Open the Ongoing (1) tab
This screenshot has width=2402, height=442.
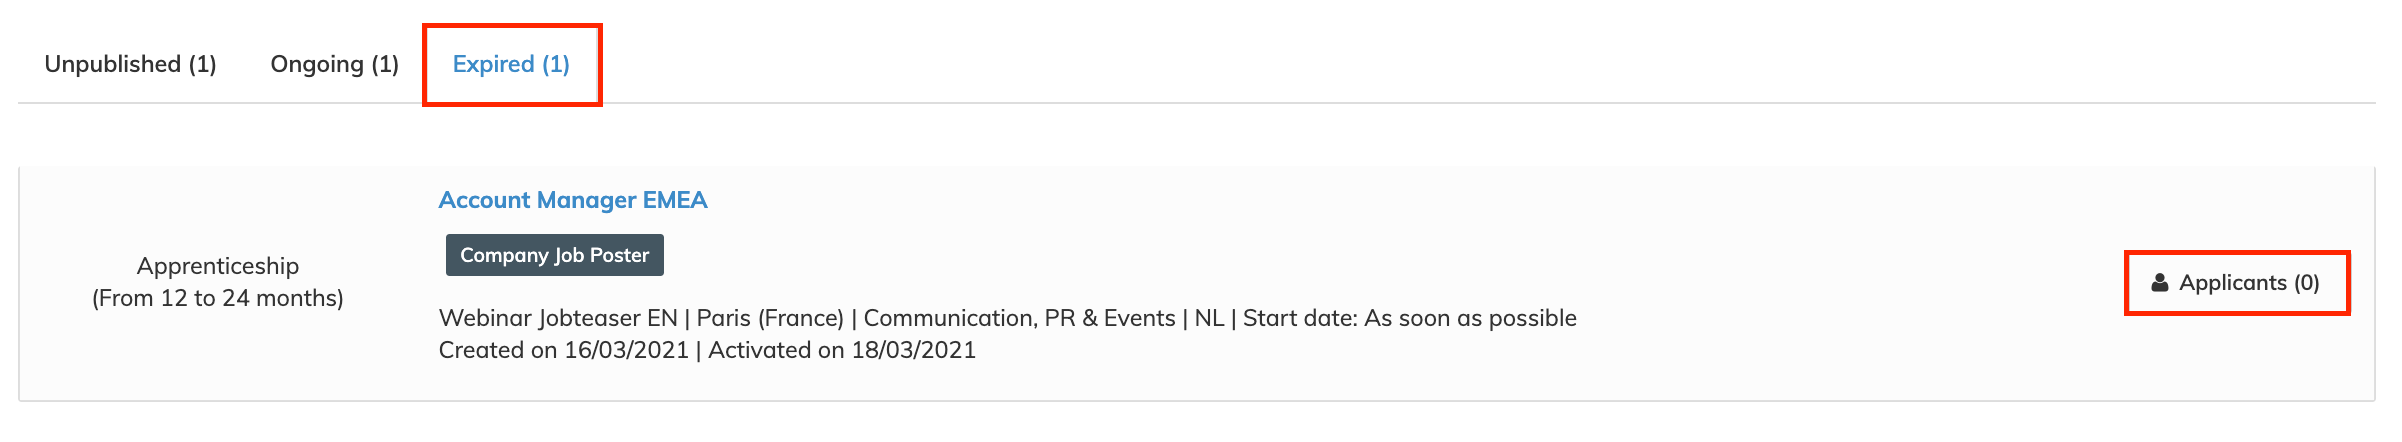tap(334, 64)
